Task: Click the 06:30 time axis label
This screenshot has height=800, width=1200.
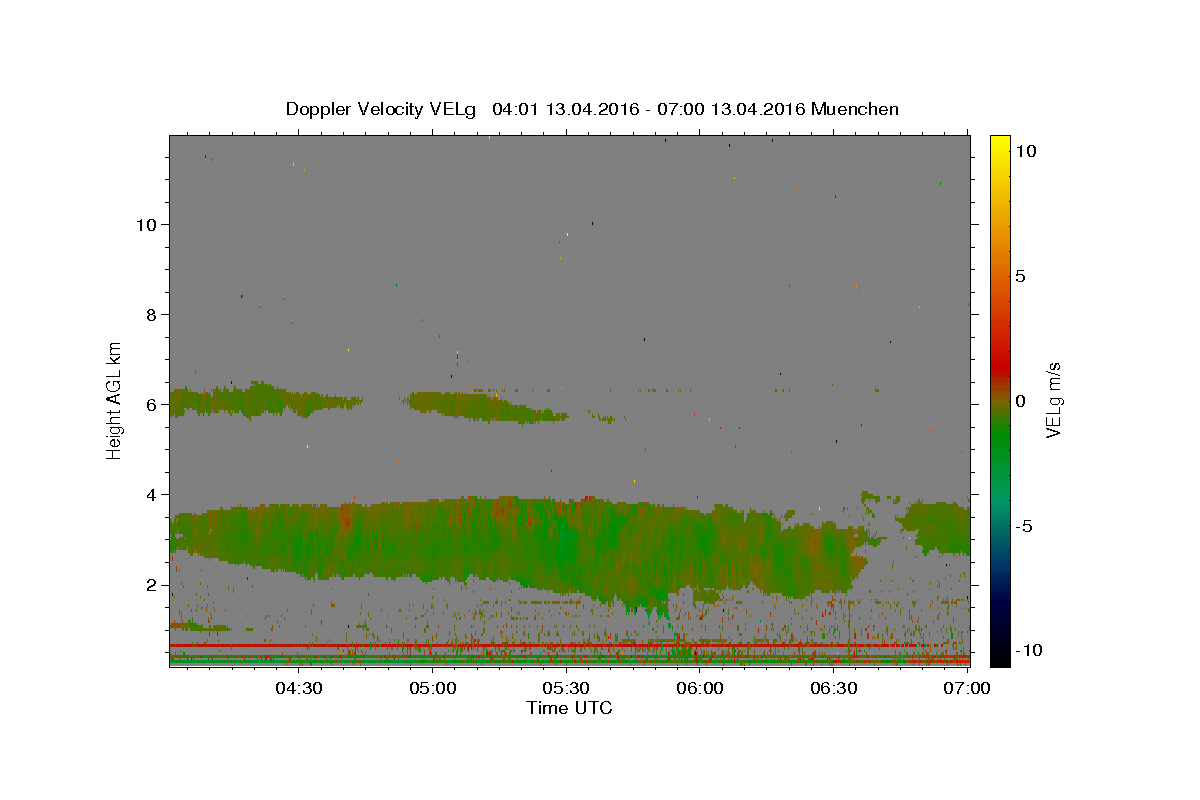Action: click(x=834, y=688)
